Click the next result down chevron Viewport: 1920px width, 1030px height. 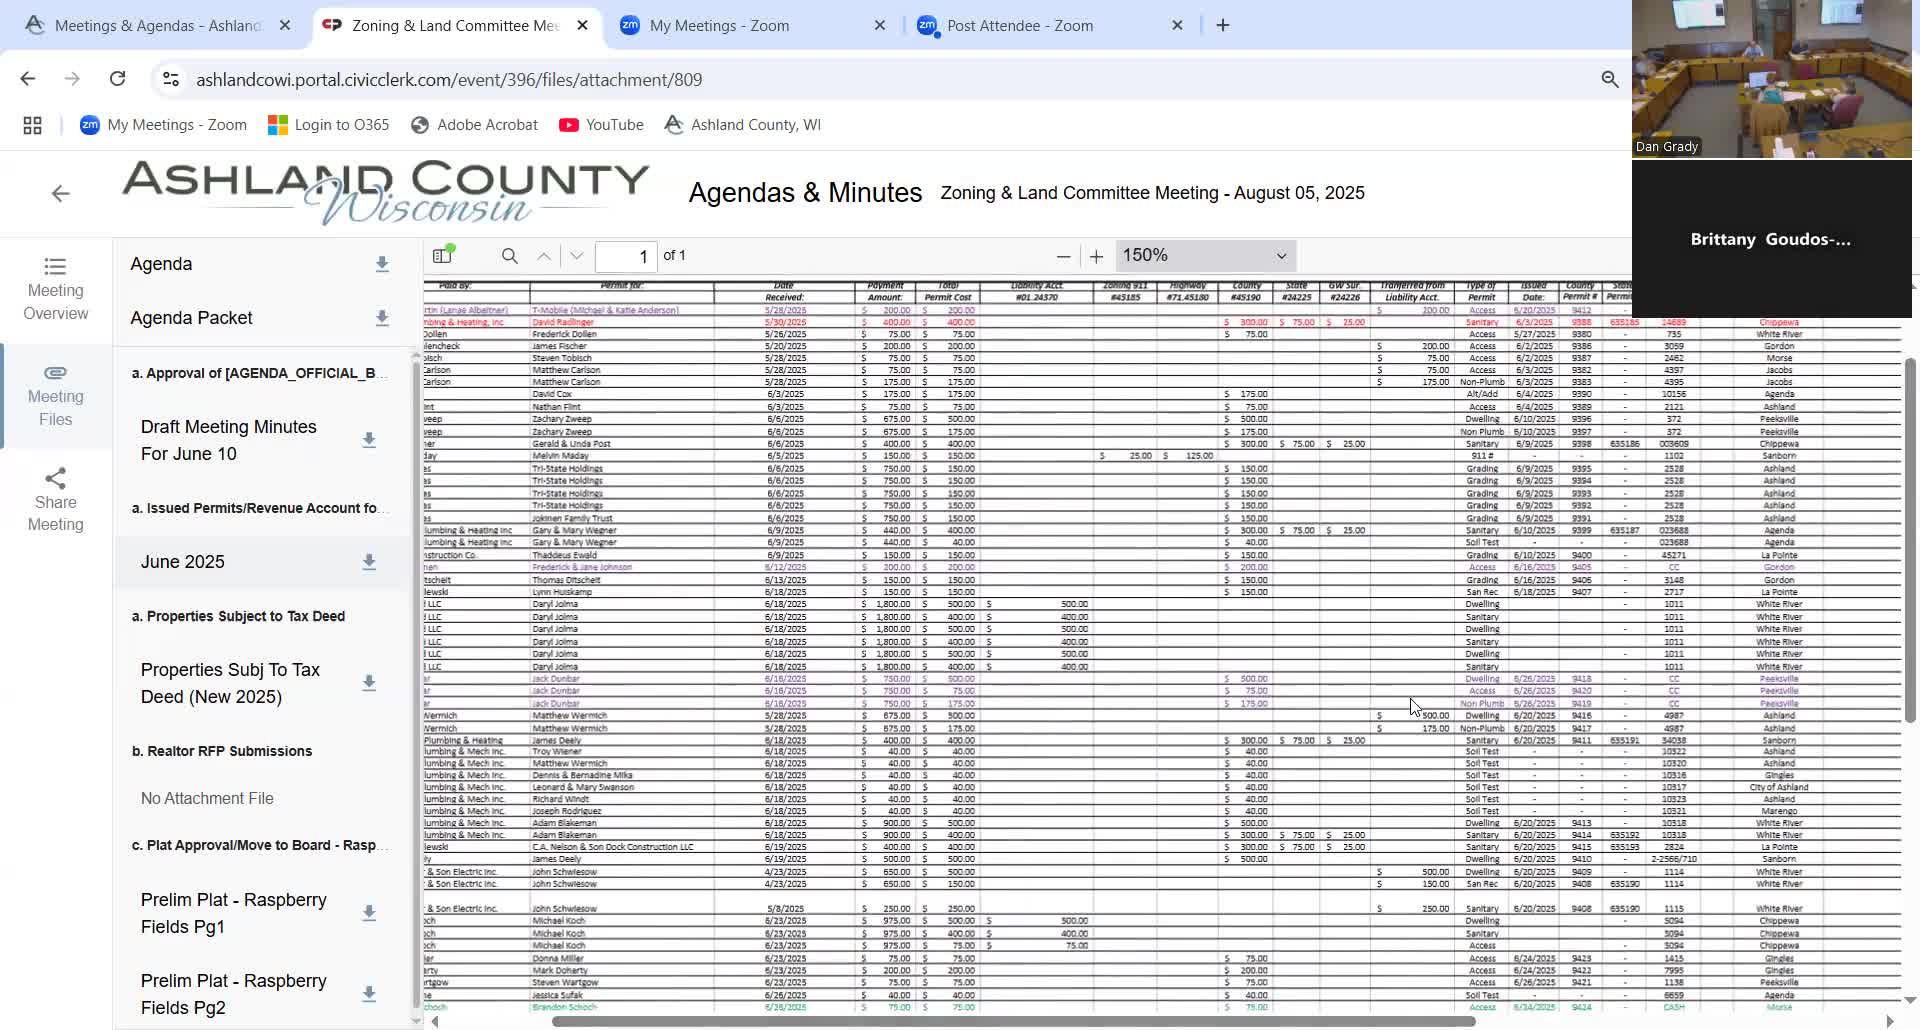point(576,256)
